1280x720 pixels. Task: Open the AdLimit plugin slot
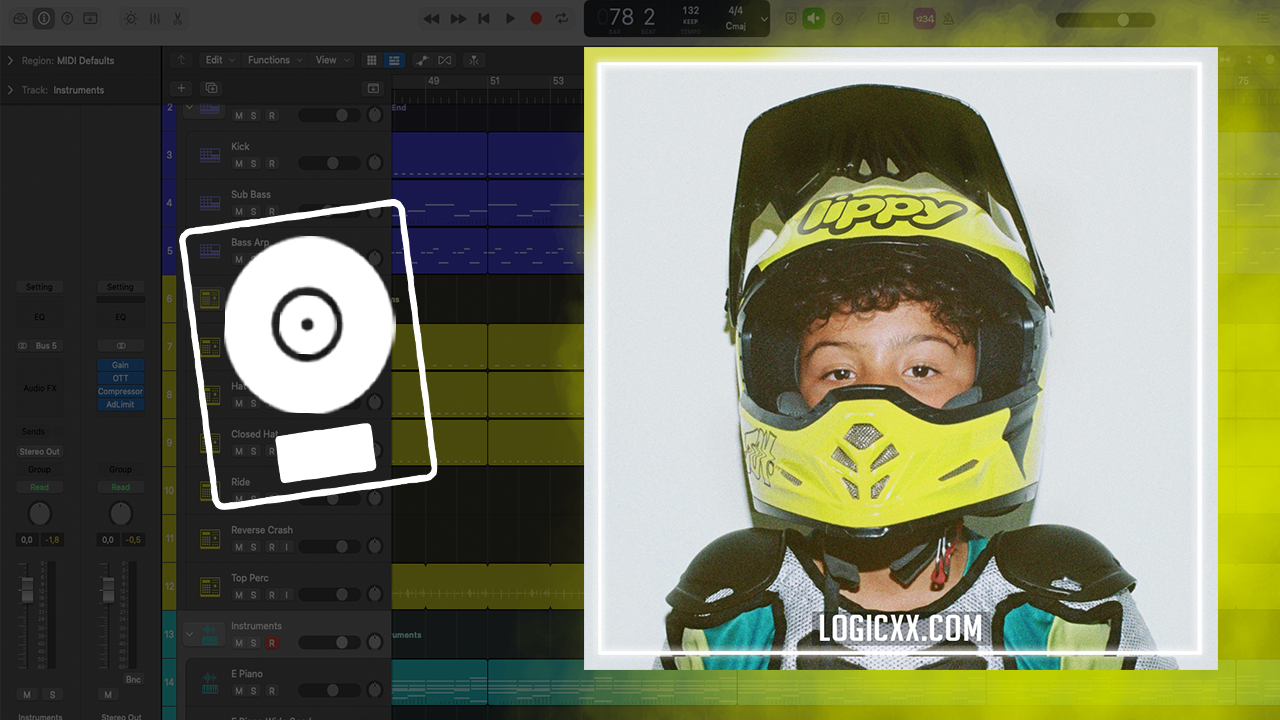coord(120,404)
